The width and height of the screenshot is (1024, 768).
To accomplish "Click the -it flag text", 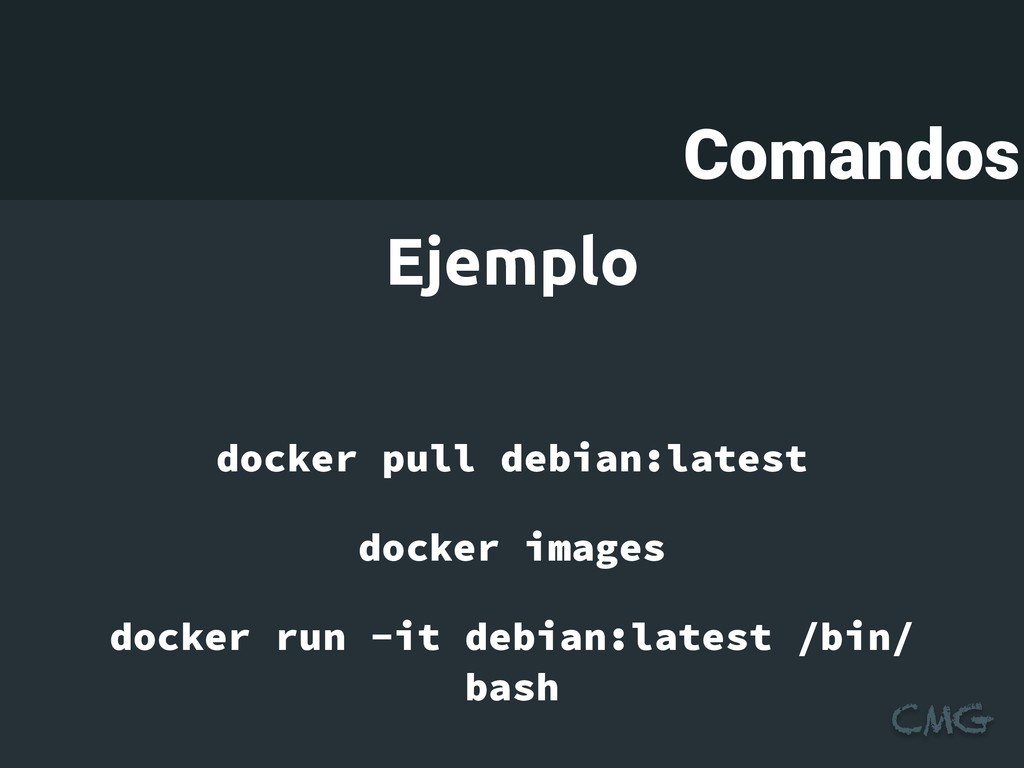I will [x=405, y=636].
